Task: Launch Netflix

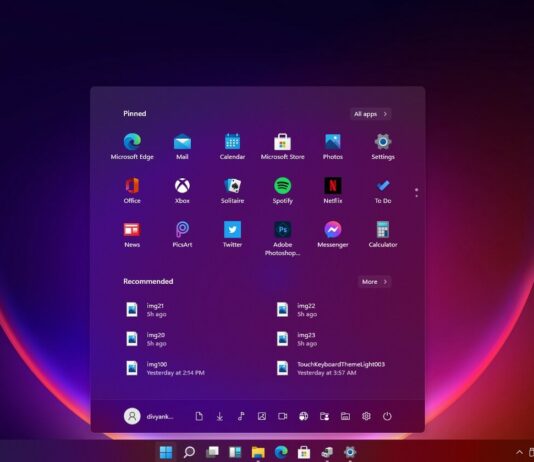Action: click(x=333, y=190)
